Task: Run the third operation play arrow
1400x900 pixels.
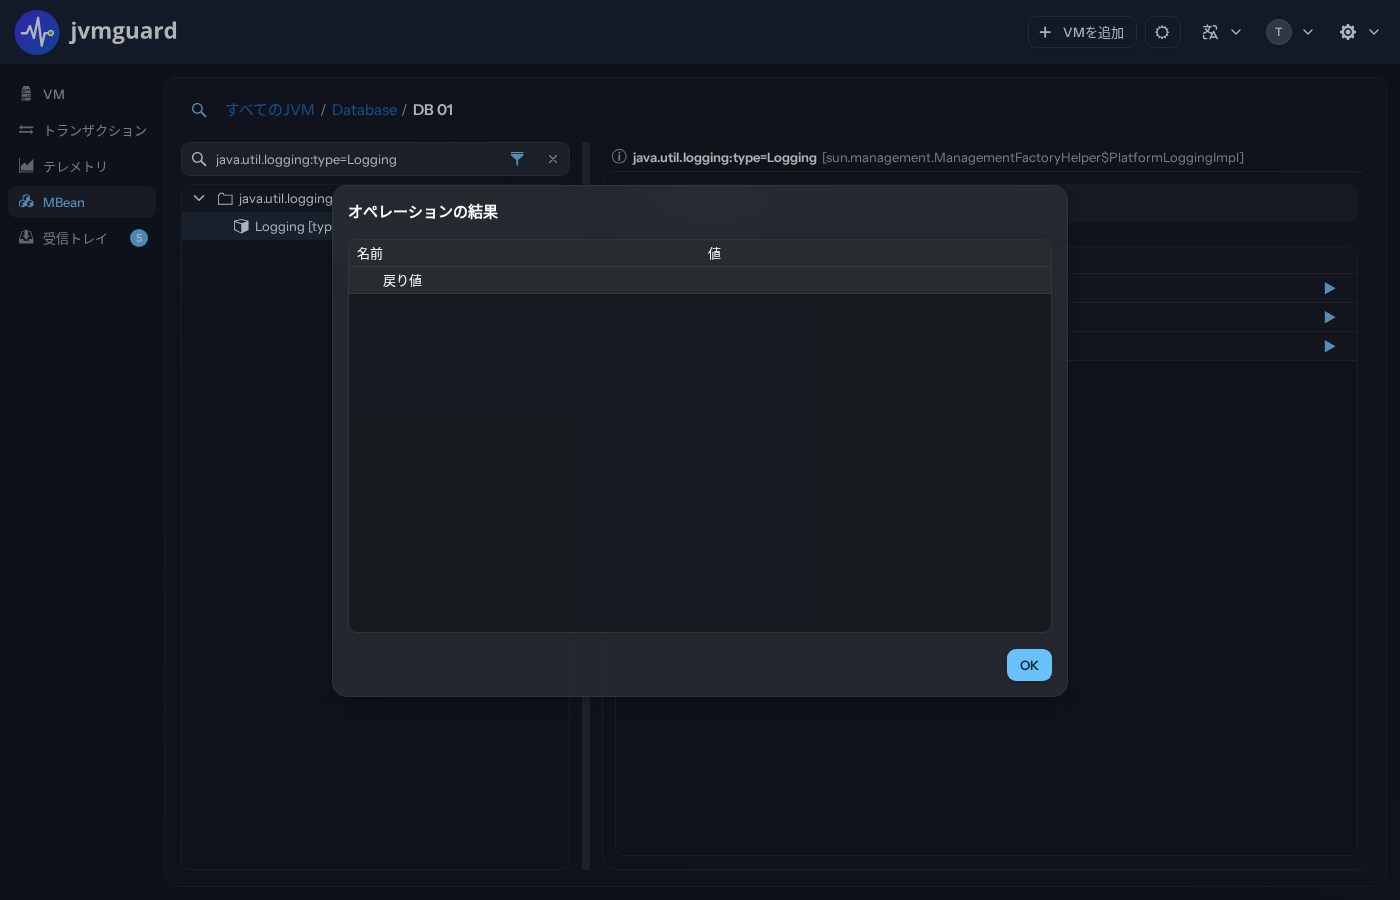Action: click(x=1329, y=346)
